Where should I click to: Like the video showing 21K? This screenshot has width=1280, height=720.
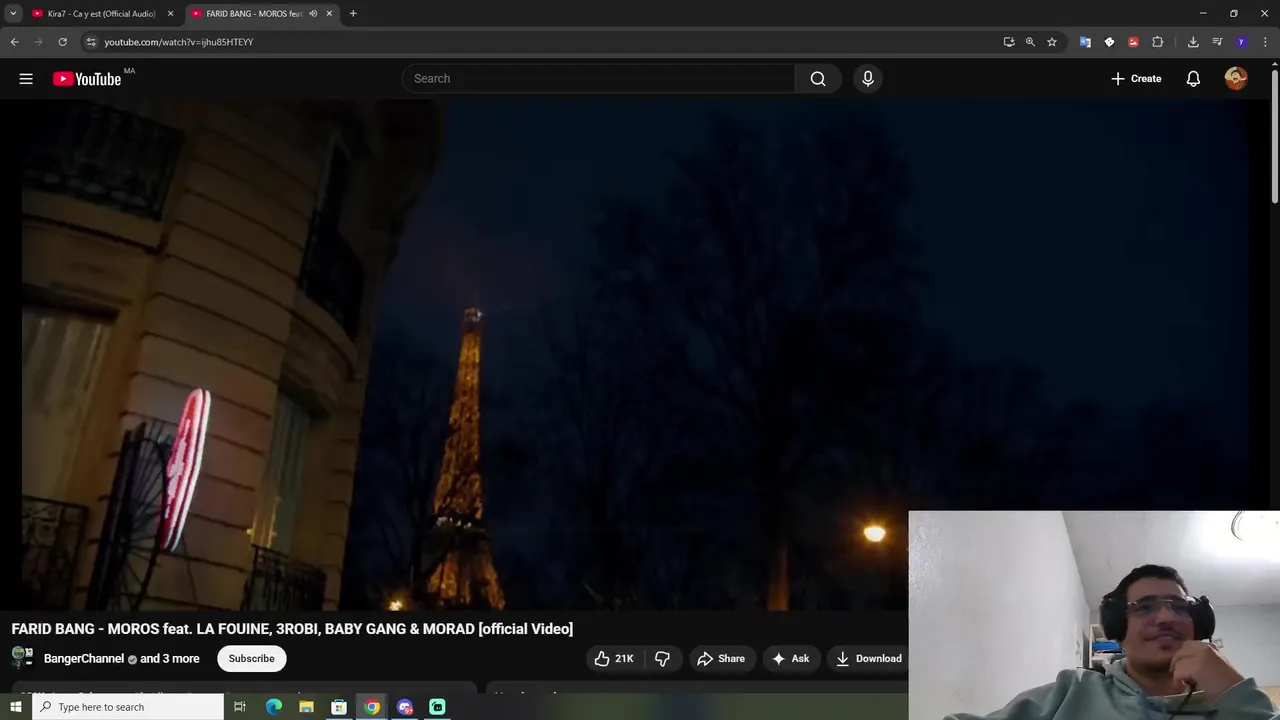point(614,658)
